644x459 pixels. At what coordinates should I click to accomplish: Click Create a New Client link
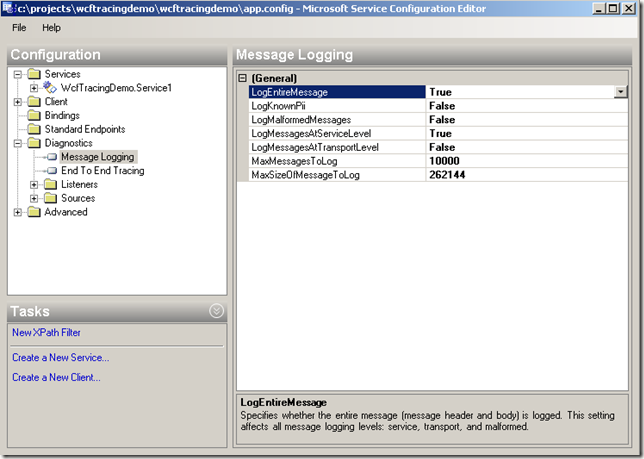point(56,377)
